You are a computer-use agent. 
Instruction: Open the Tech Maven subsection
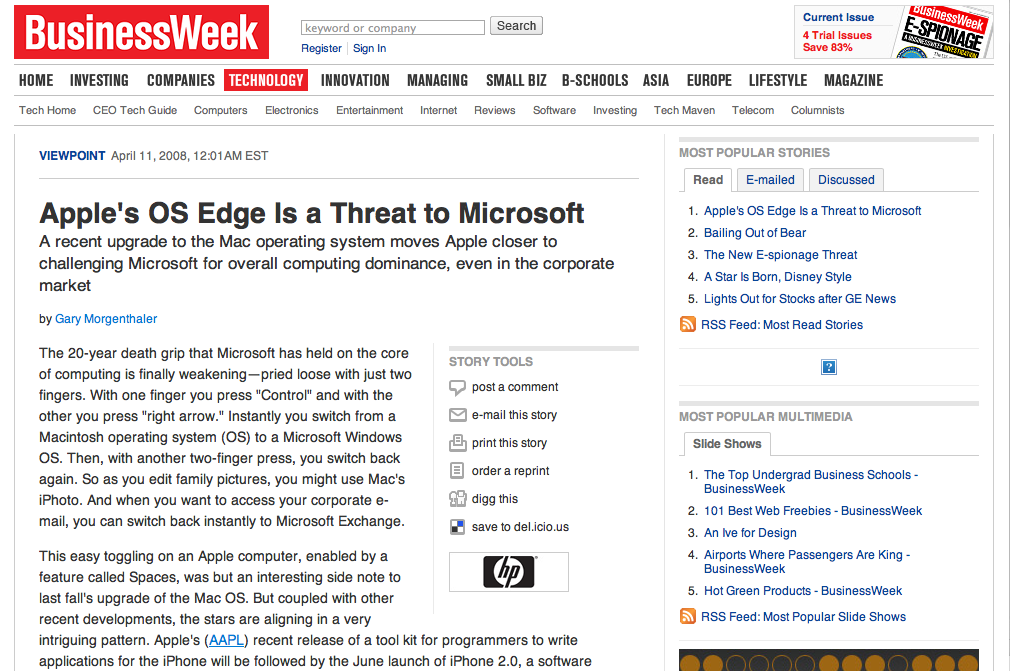[x=685, y=110]
